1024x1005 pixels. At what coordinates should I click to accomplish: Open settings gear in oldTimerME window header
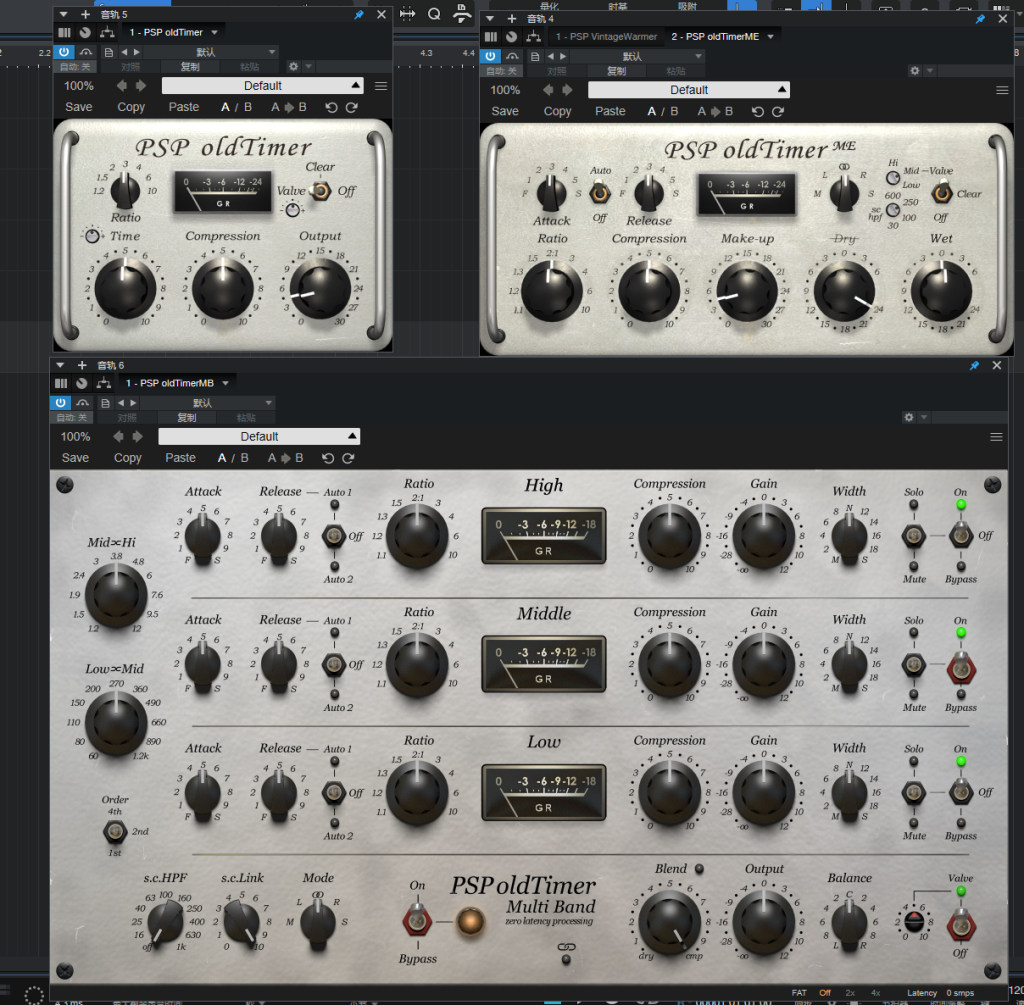[x=914, y=71]
